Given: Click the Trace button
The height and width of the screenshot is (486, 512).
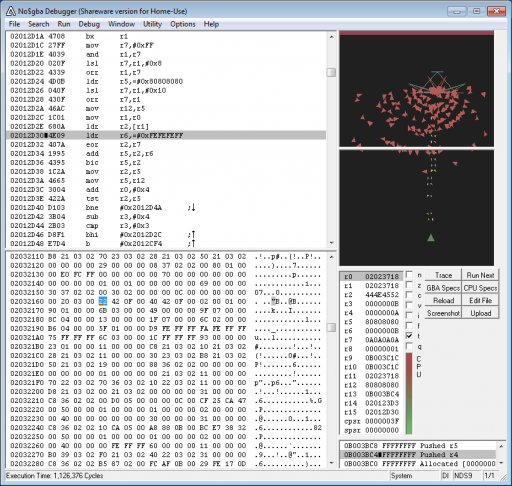Looking at the screenshot, I should coord(443,275).
